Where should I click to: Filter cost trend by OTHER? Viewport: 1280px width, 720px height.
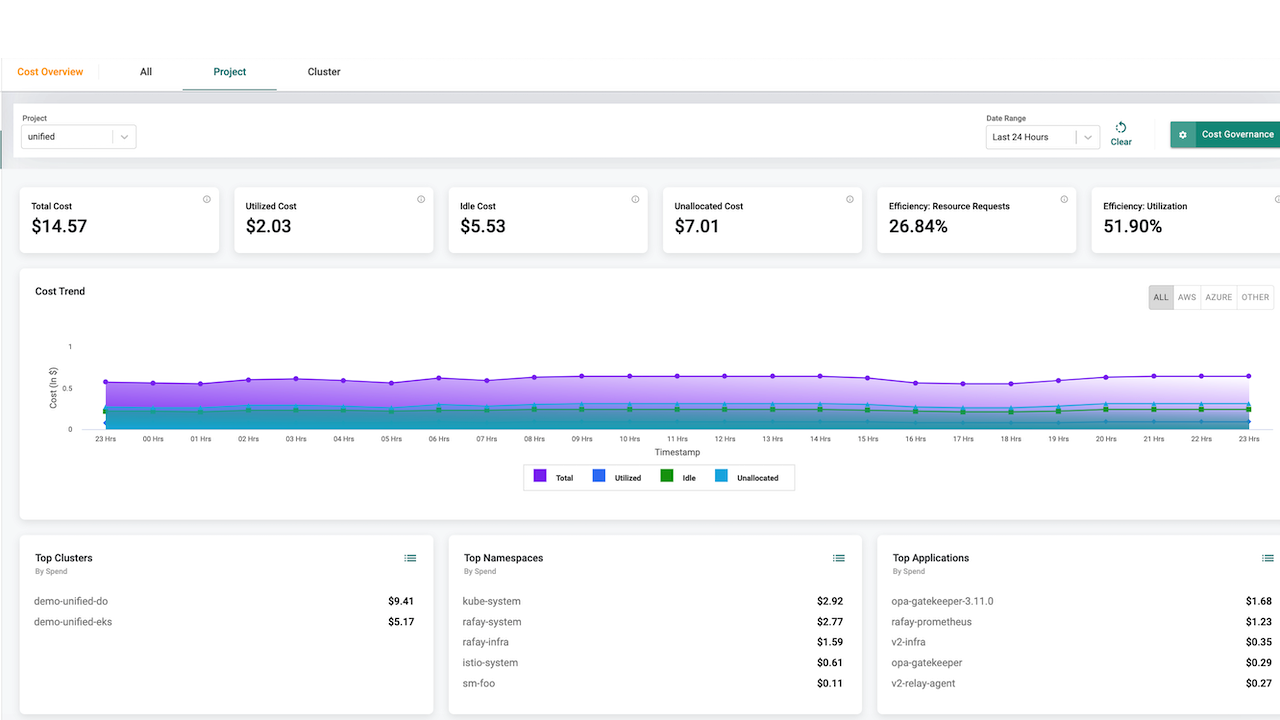click(1255, 297)
